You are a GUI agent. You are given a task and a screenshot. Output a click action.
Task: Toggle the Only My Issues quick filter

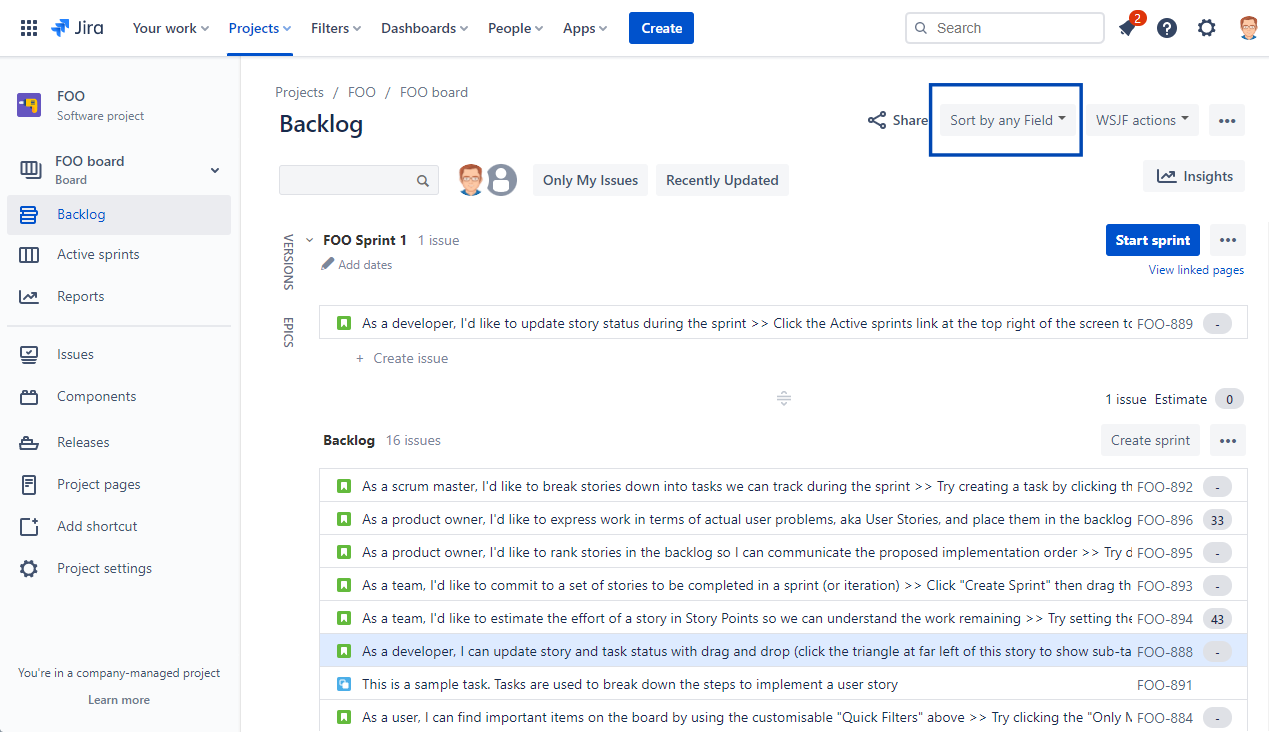pos(590,180)
